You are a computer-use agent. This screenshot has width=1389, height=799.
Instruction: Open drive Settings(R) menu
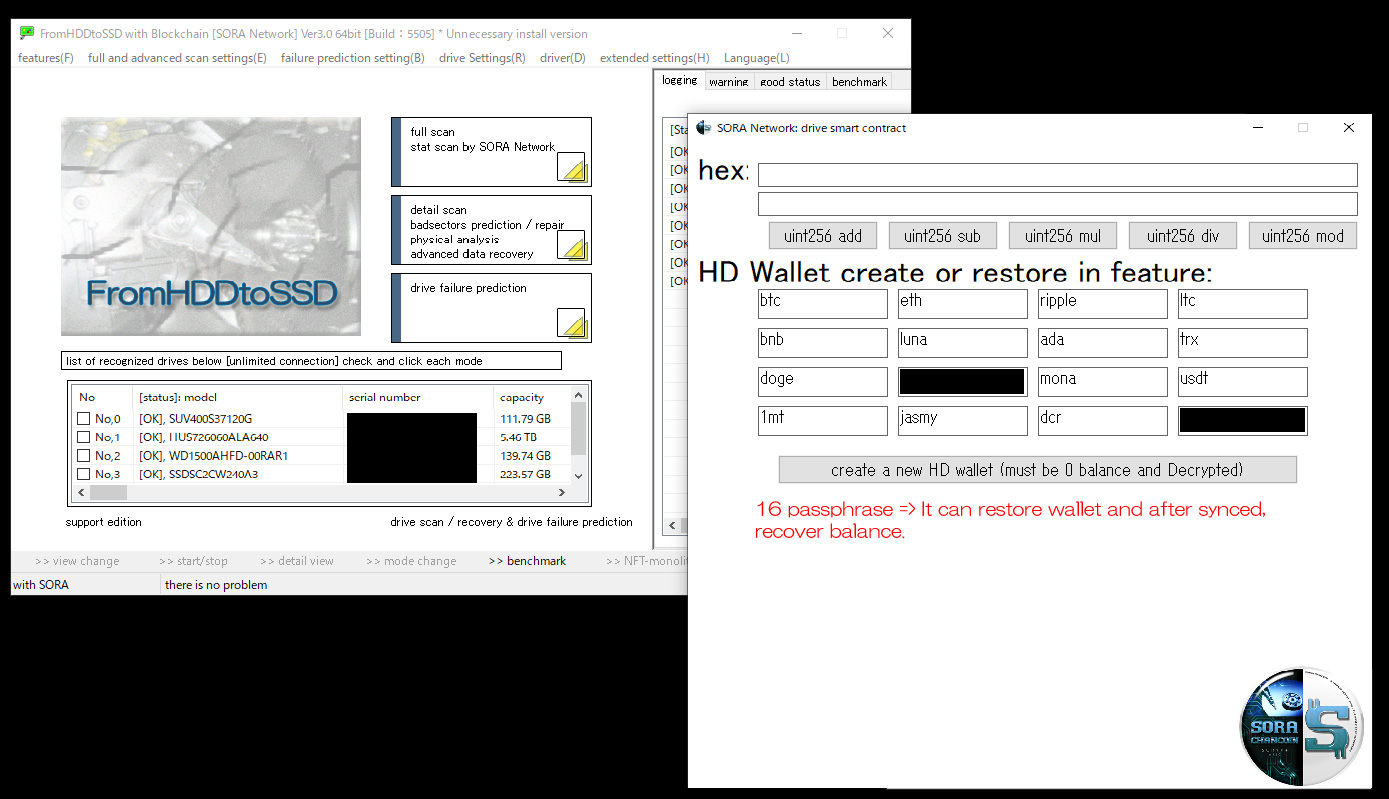(482, 58)
